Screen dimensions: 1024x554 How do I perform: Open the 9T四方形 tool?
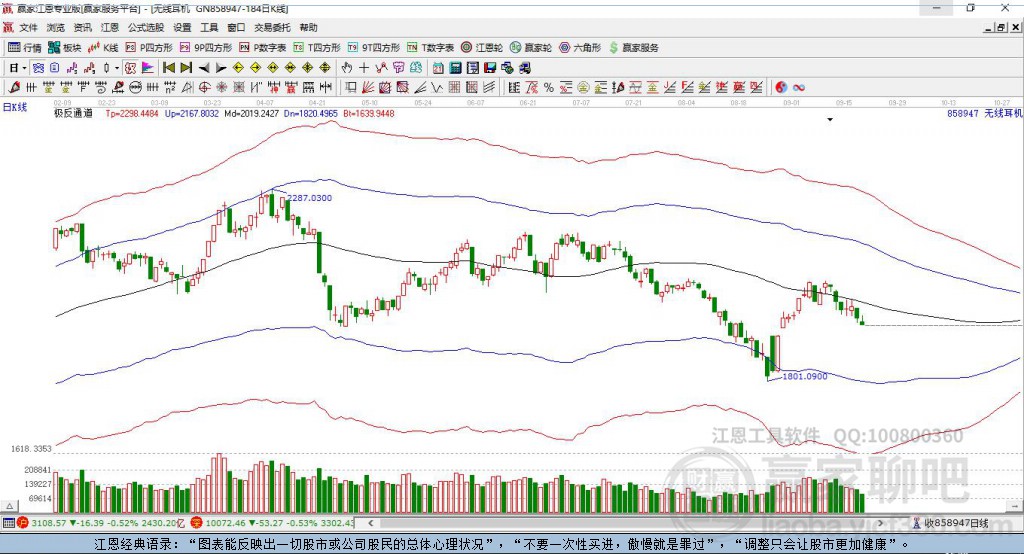point(374,48)
